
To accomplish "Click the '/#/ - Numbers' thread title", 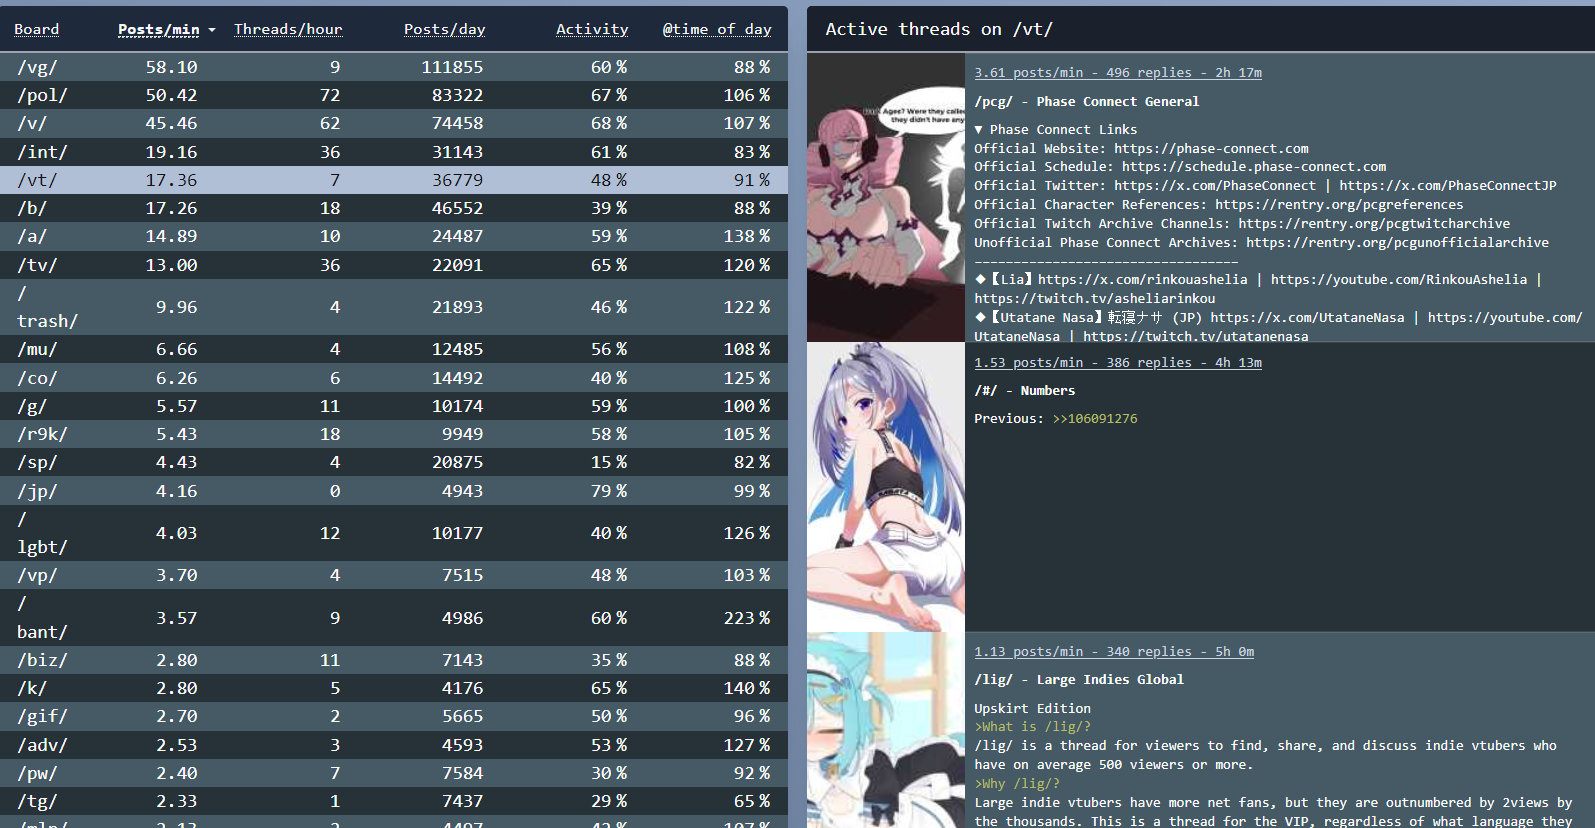I will click(1025, 391).
